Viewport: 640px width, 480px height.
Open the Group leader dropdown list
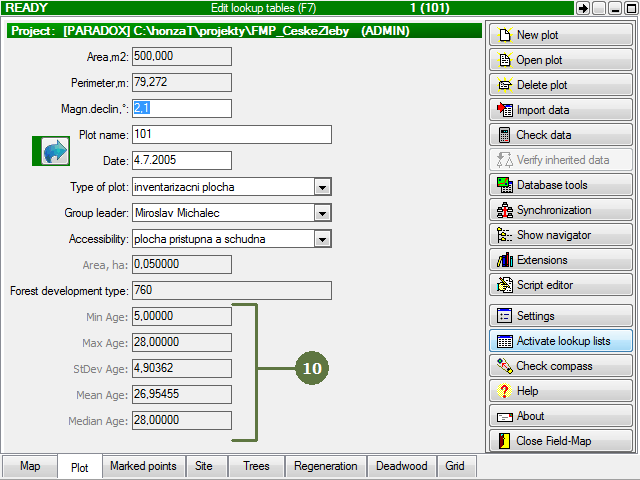(322, 212)
